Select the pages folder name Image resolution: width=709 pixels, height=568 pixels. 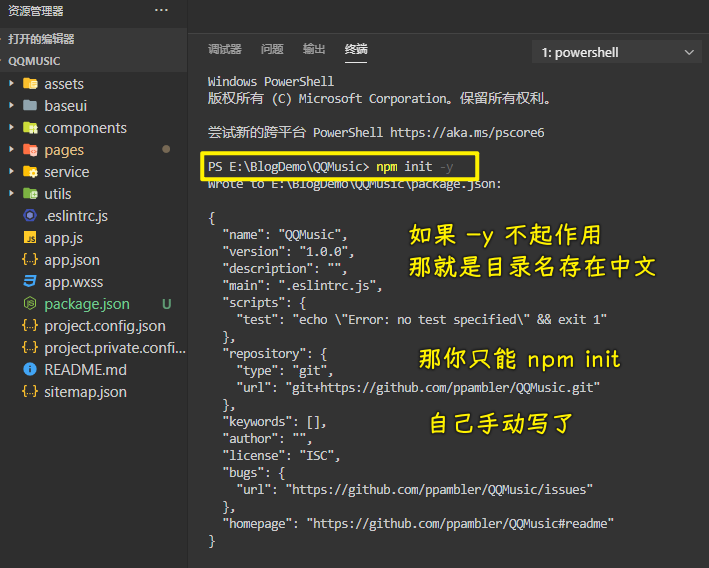coord(64,151)
